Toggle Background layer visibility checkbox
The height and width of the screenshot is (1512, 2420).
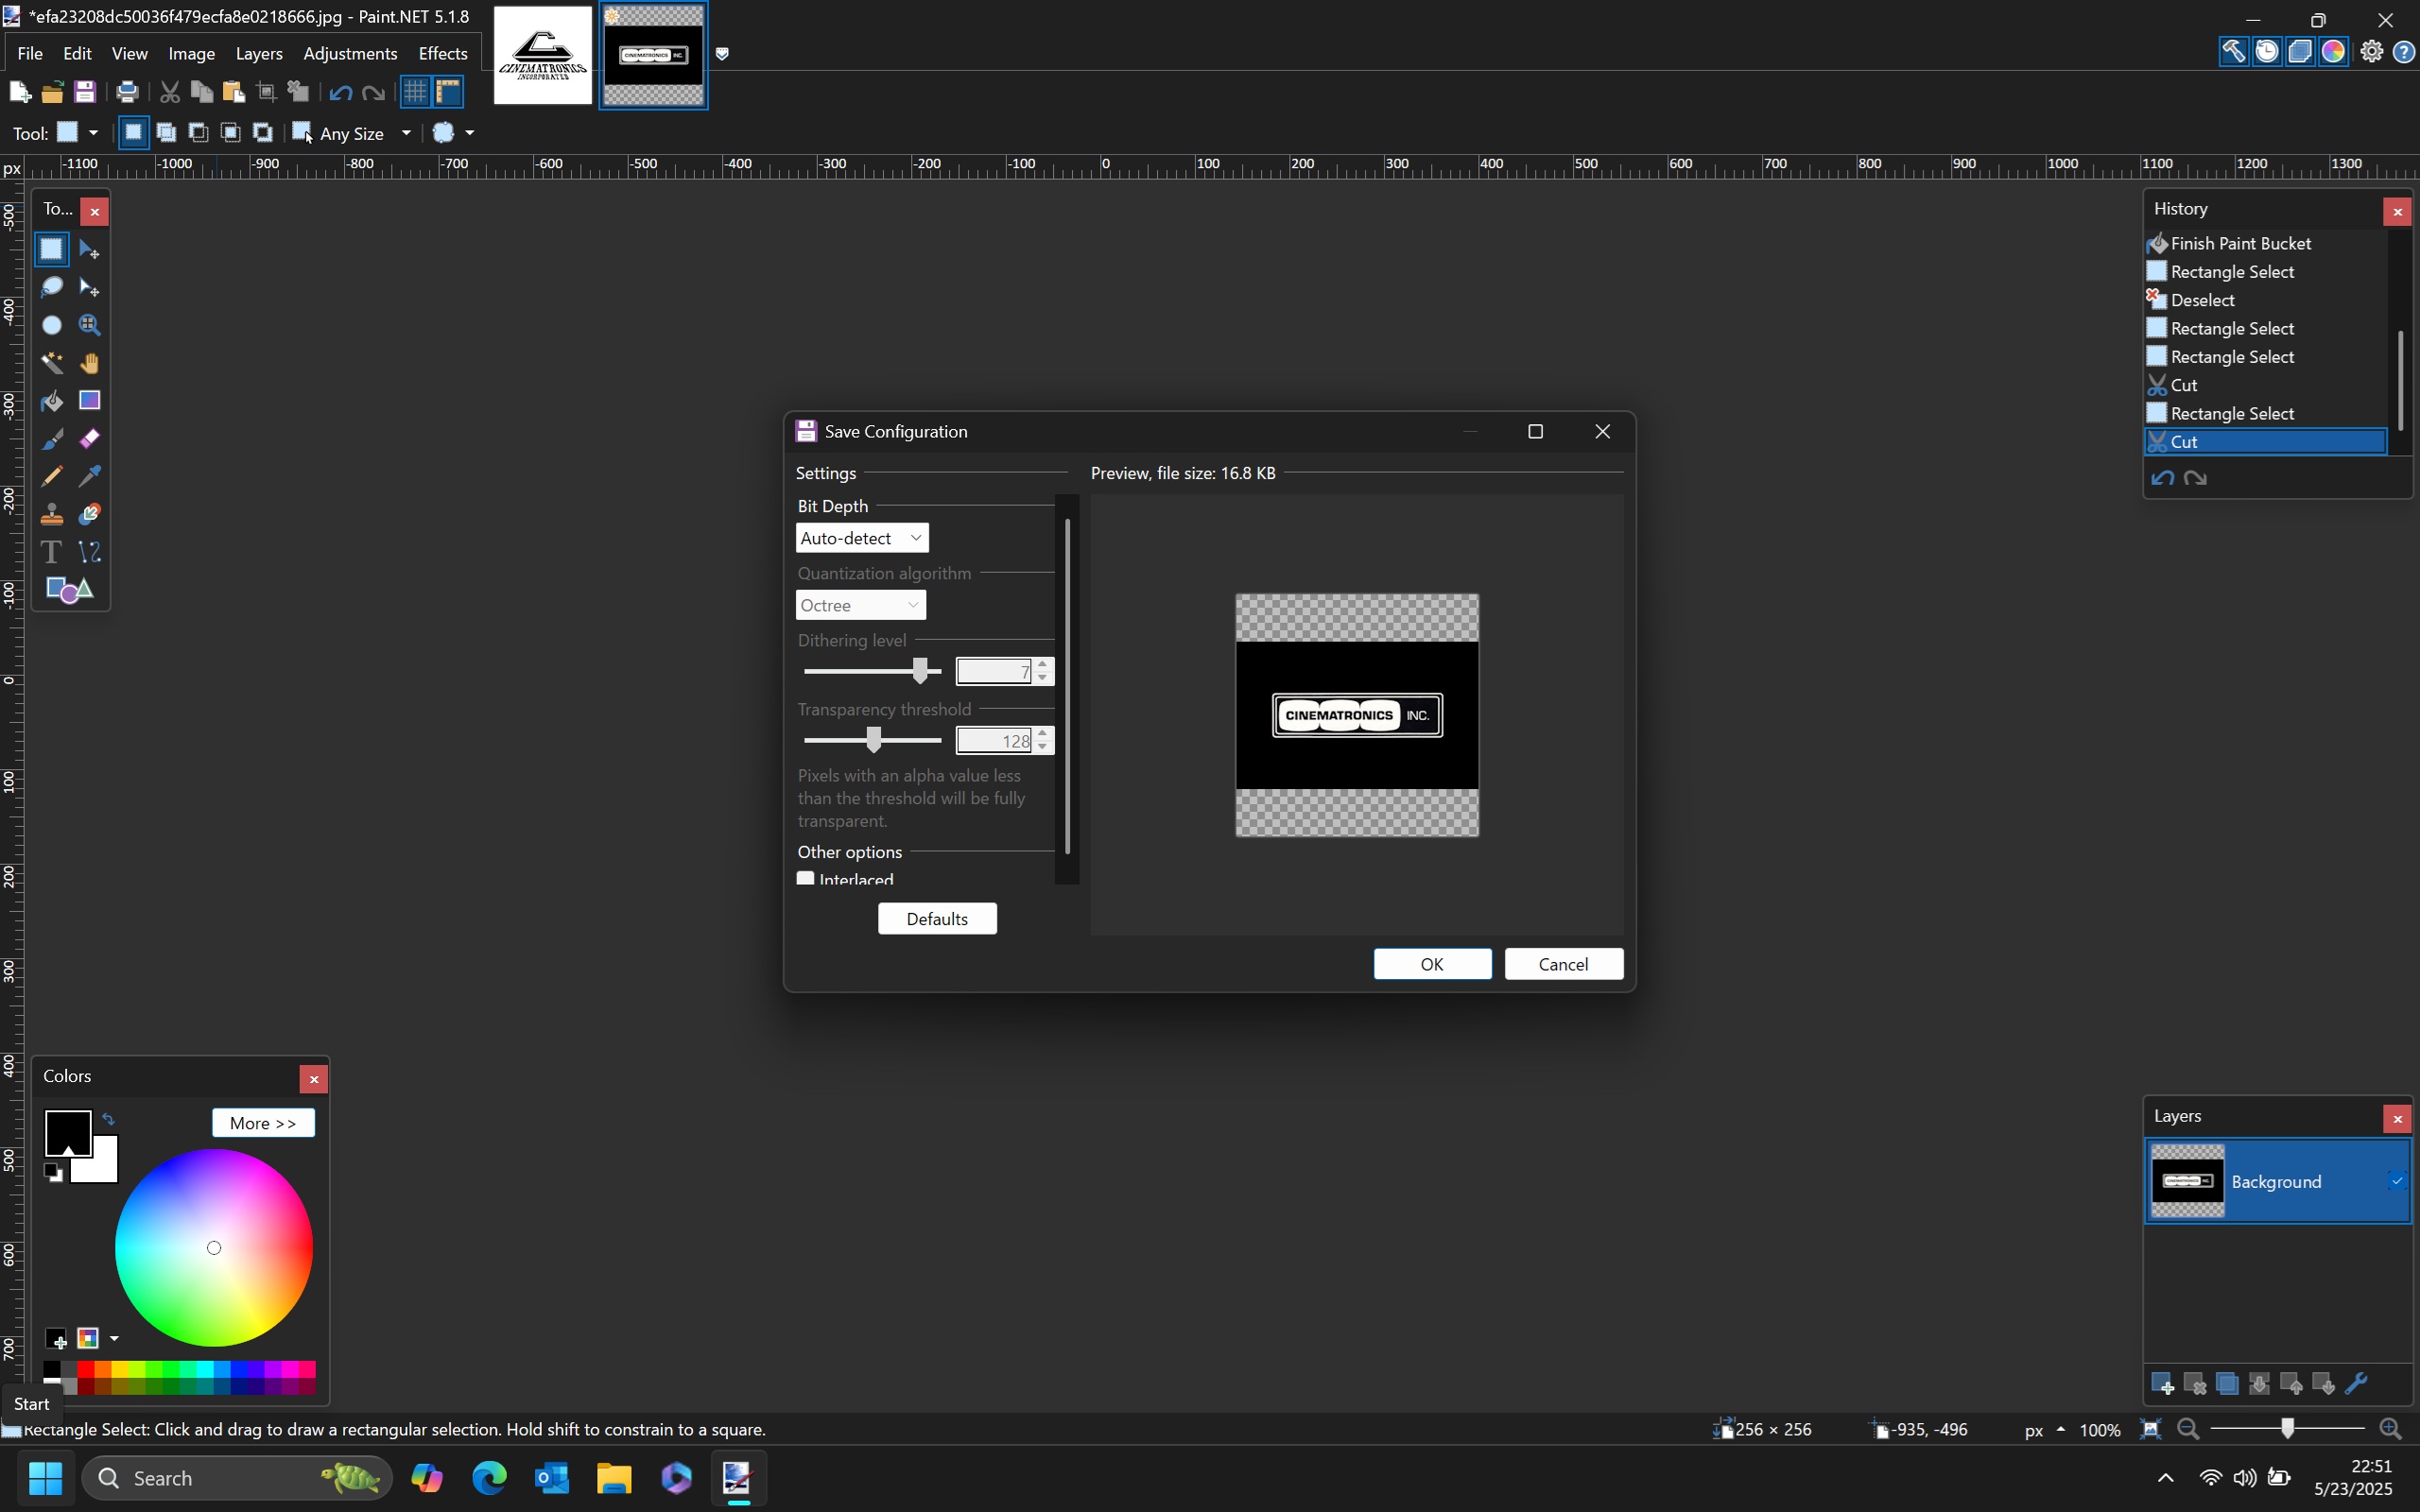2396,1181
